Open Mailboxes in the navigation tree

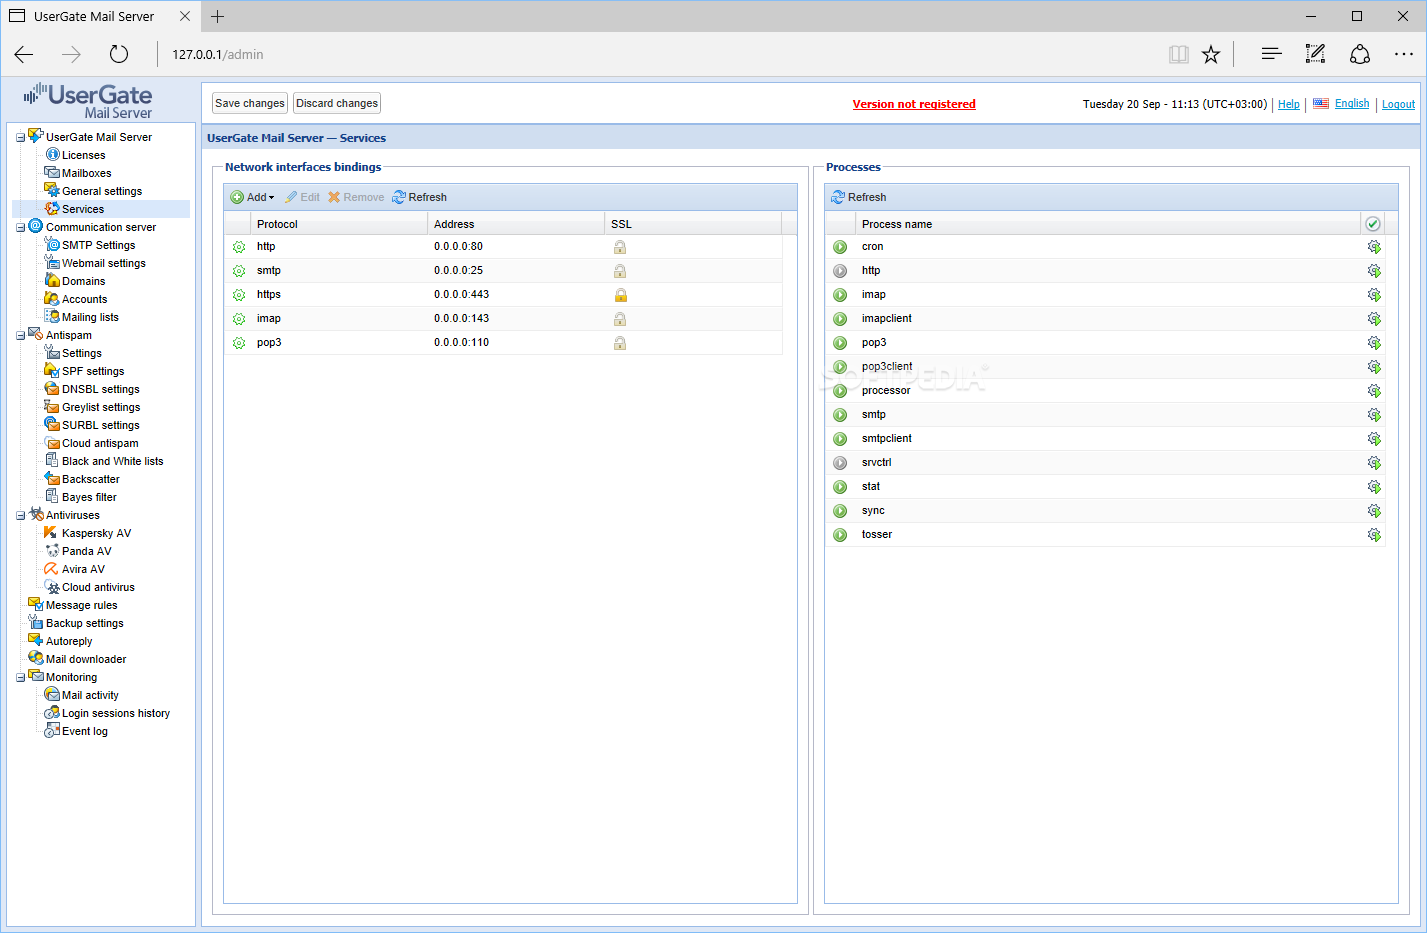tap(86, 173)
